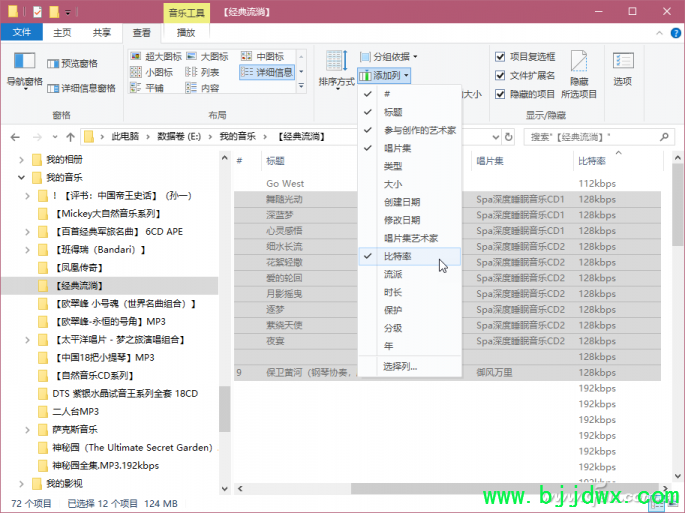Toggle File name extensions (文件扩展名)
This screenshot has height=513, width=685.
500,75
